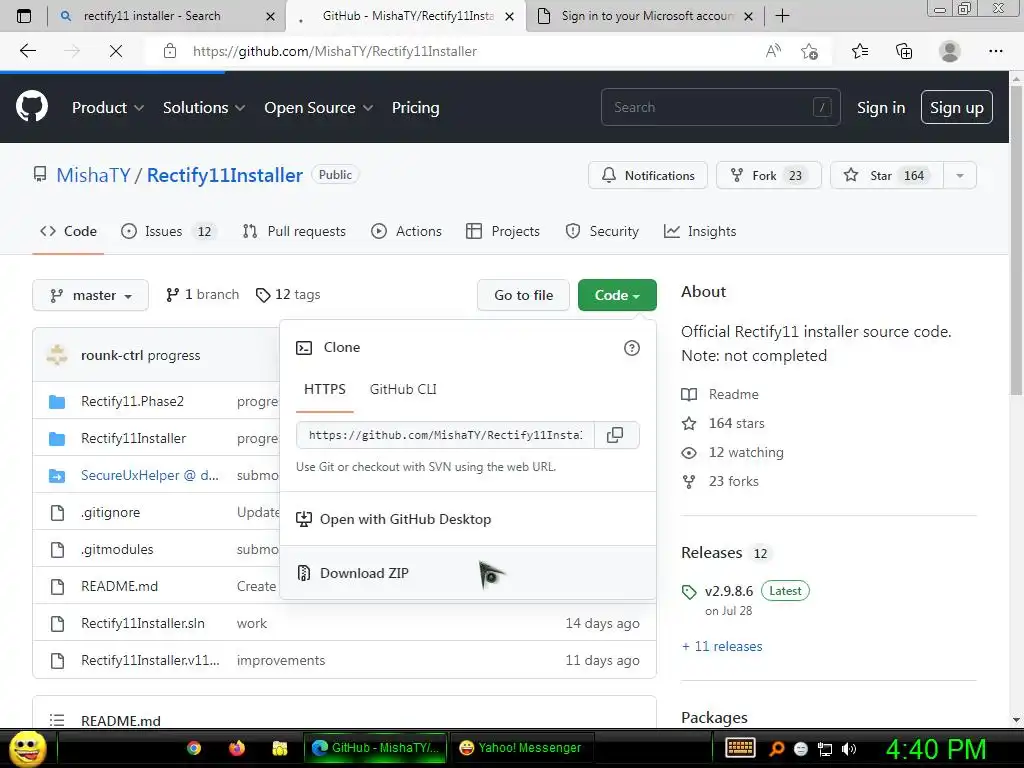
Task: Click the network tray icon
Action: pyautogui.click(x=825, y=749)
